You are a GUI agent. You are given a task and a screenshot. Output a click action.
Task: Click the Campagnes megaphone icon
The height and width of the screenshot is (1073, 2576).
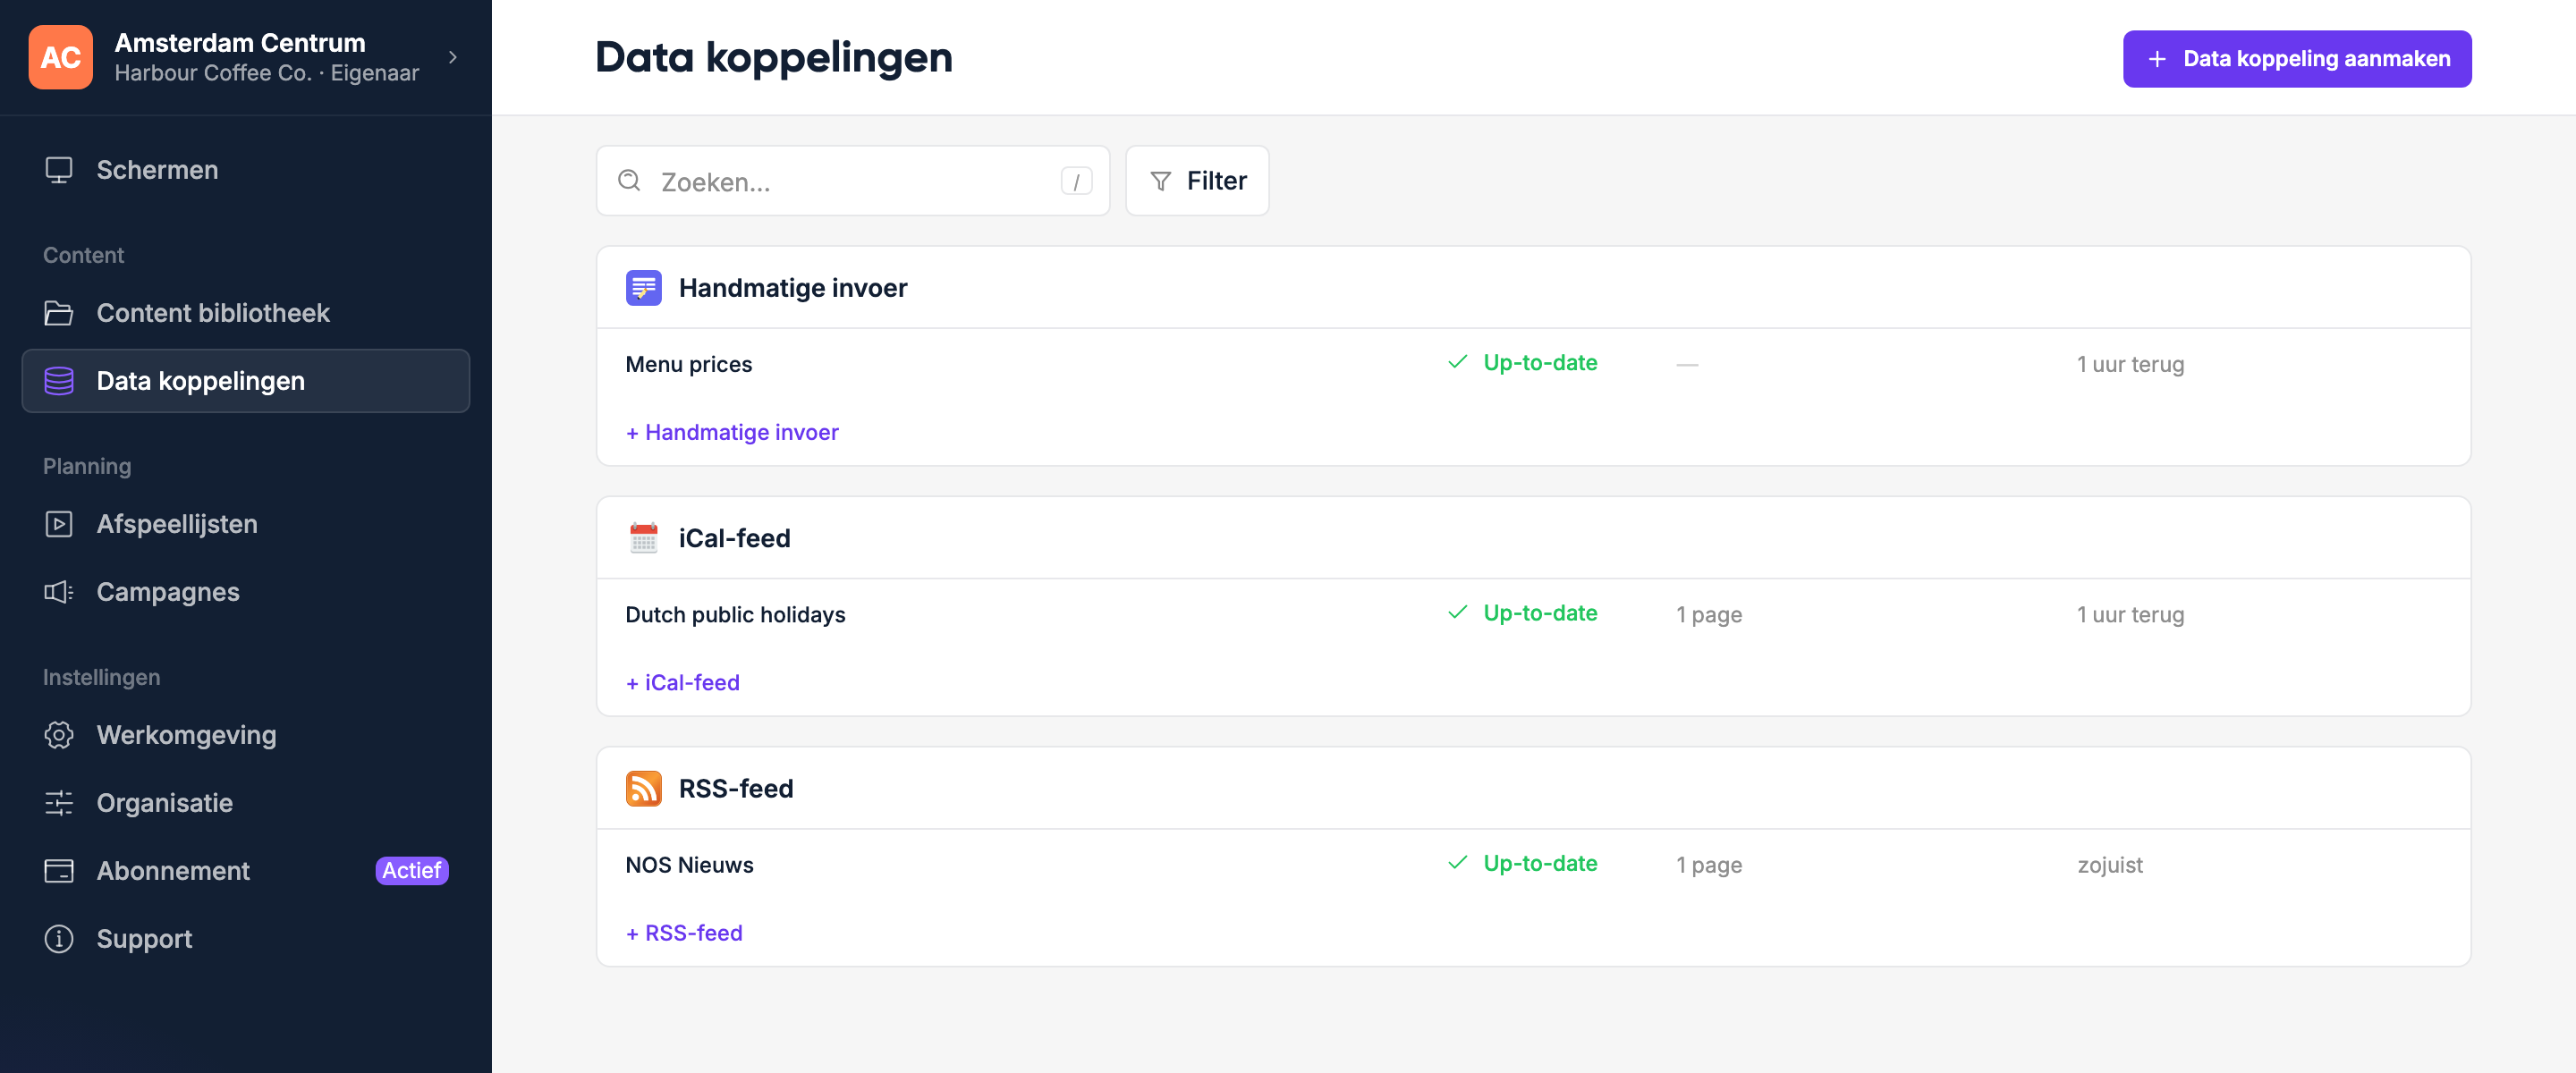(x=59, y=592)
